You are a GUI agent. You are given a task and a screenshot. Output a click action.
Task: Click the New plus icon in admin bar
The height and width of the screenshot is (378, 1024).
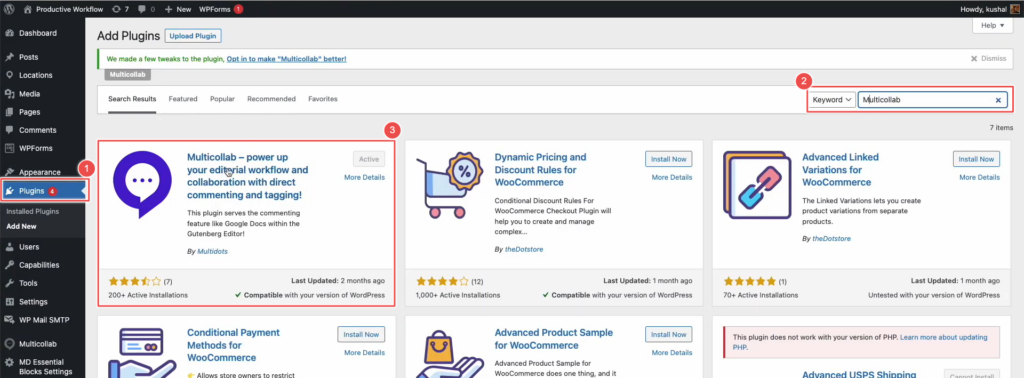click(168, 10)
